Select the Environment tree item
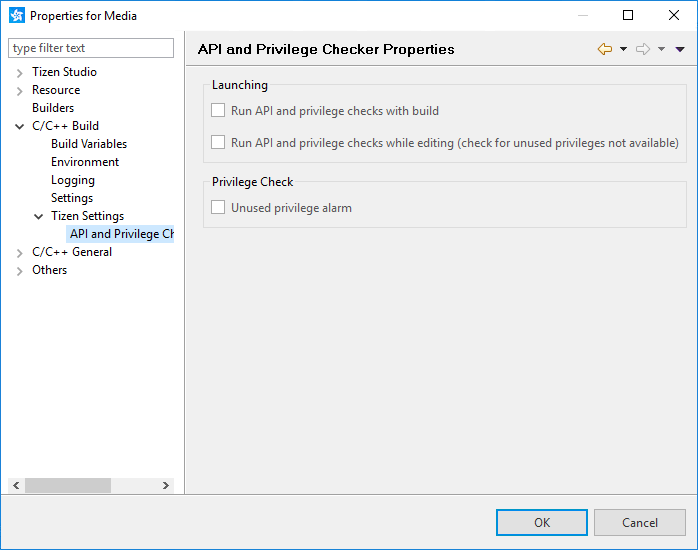 (85, 162)
